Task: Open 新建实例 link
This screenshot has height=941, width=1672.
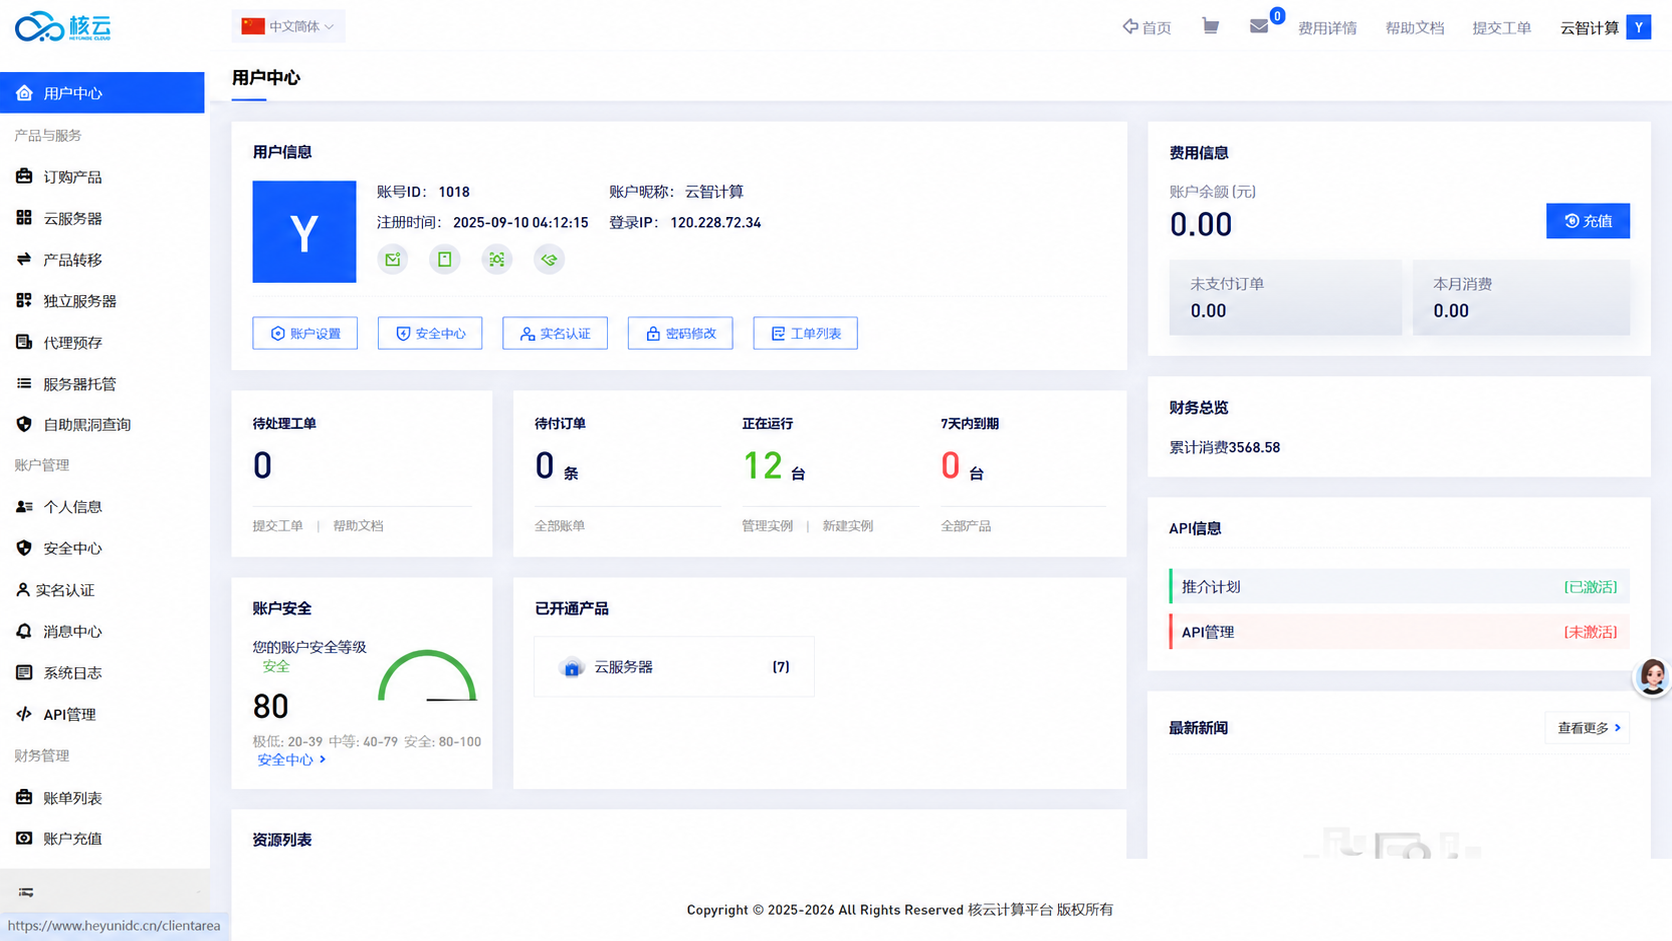Action: tap(848, 526)
